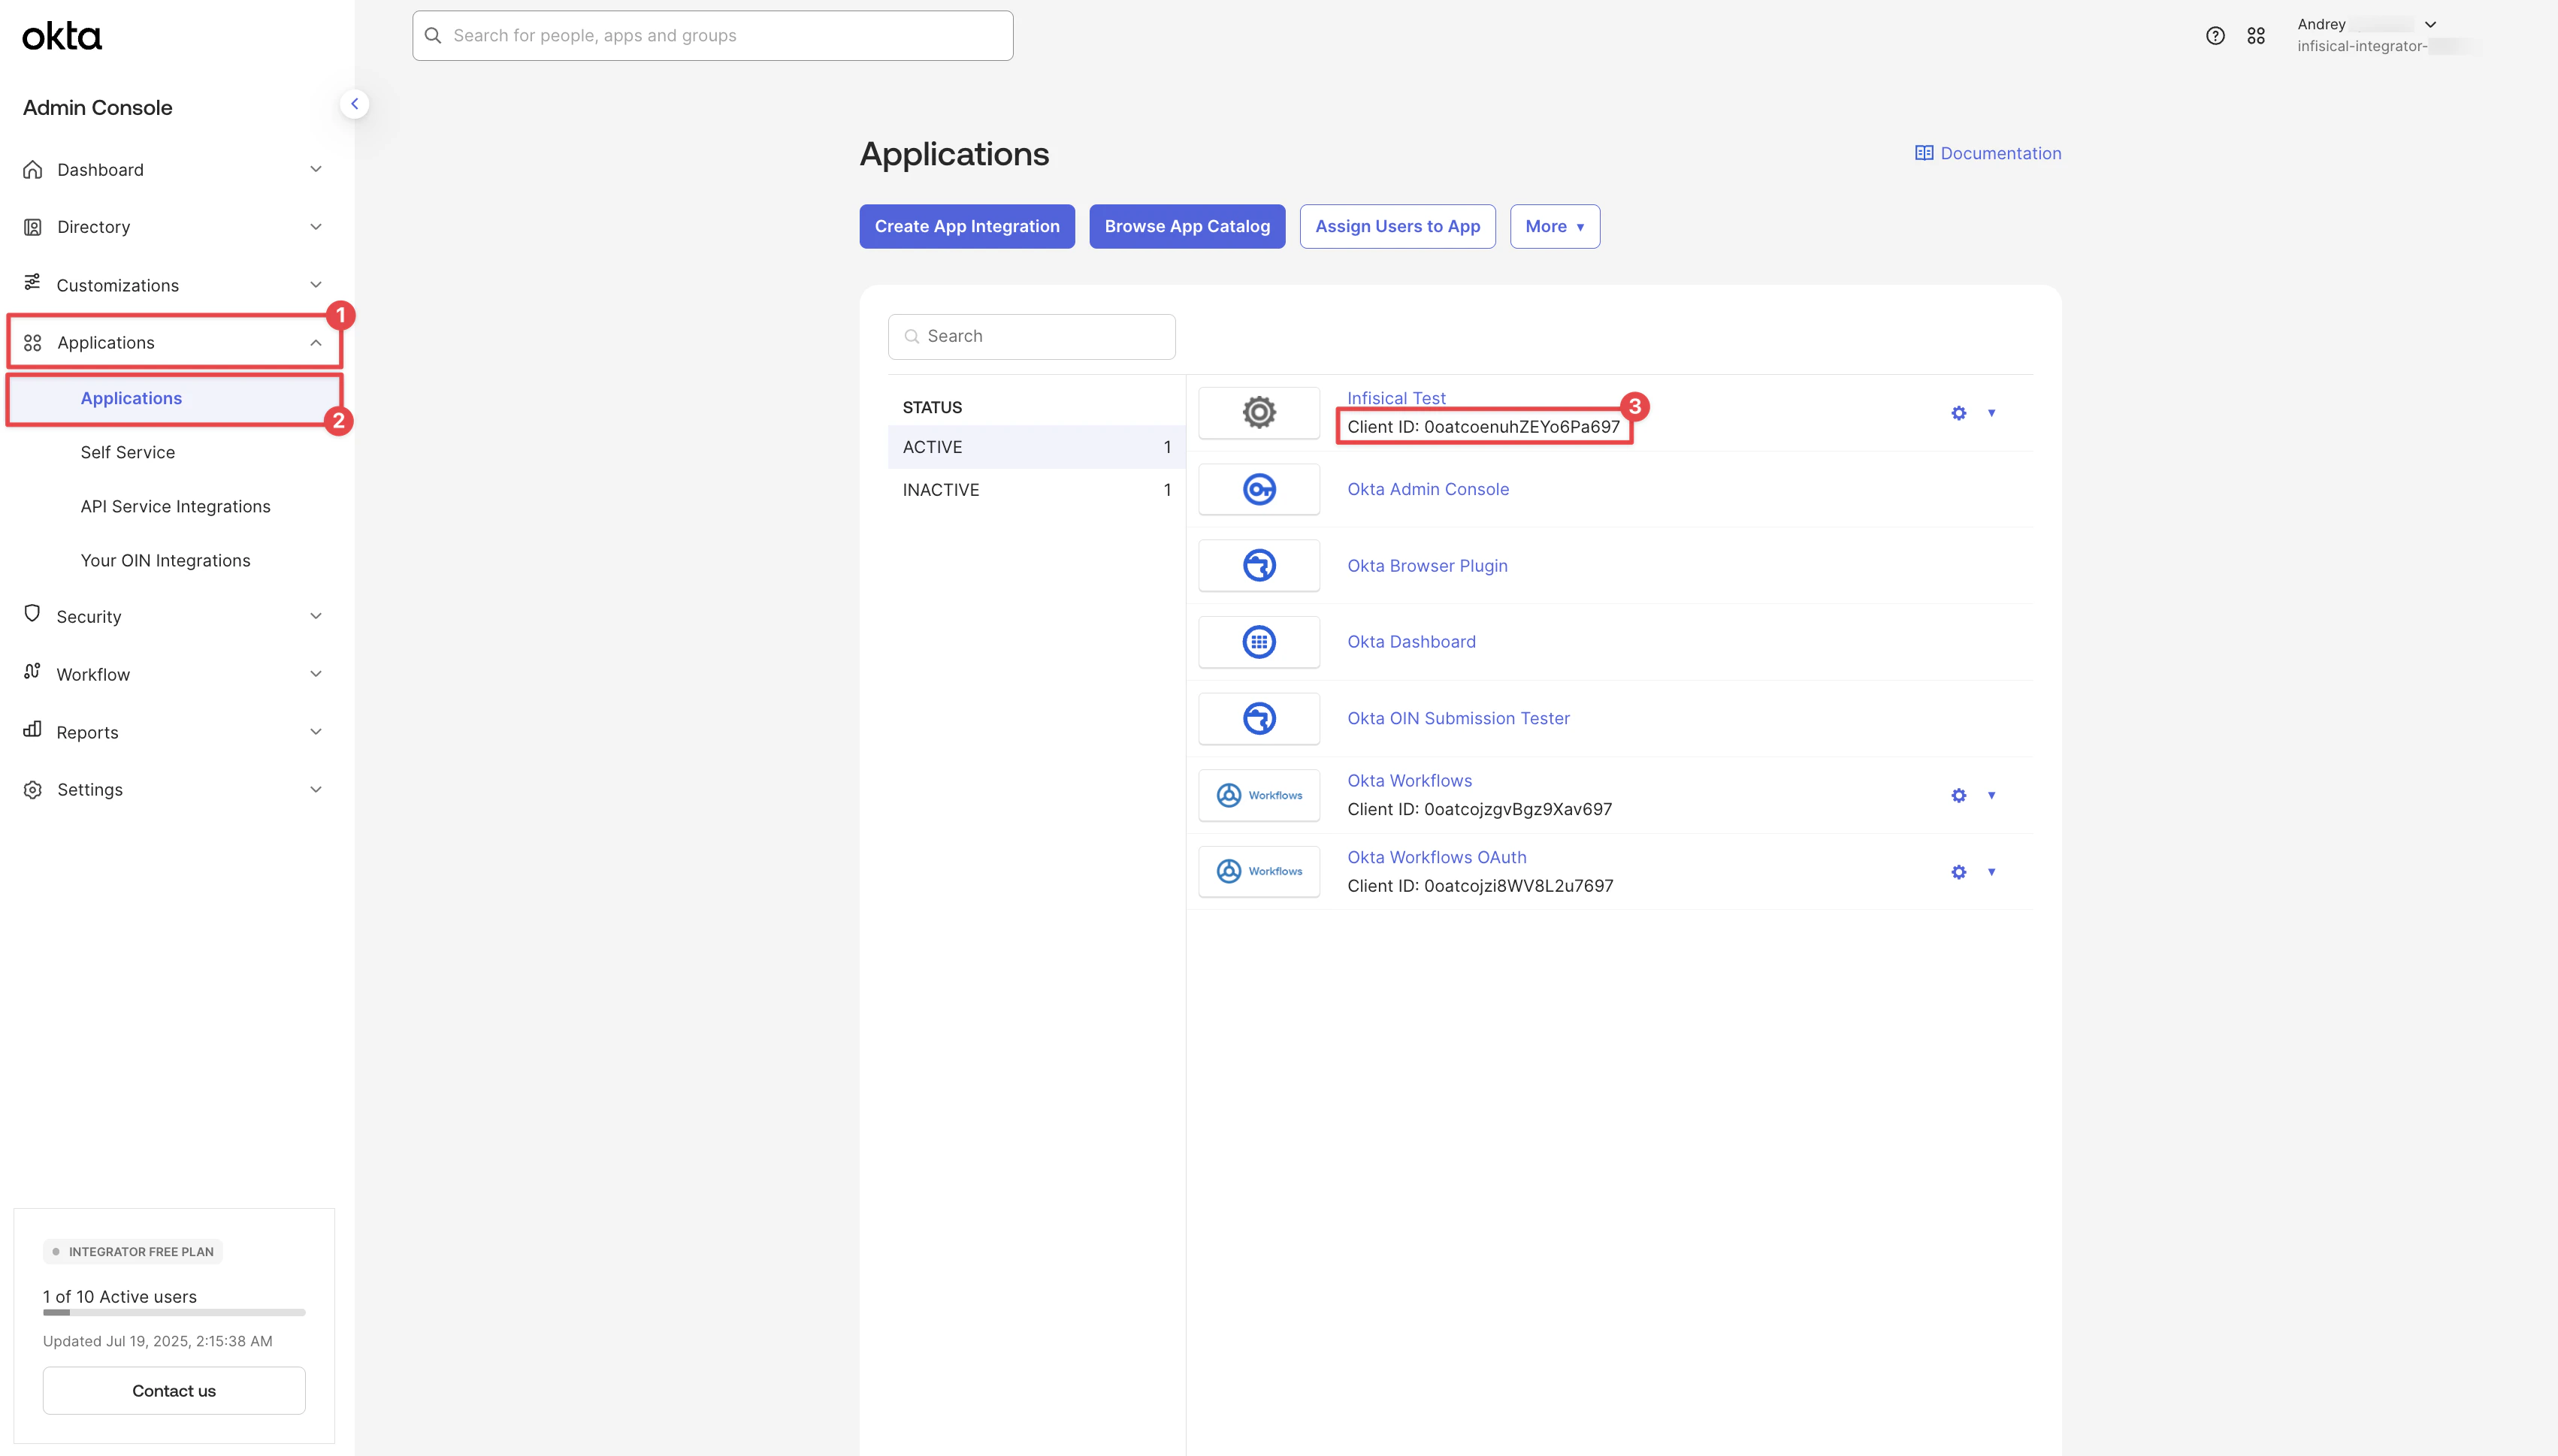Click the Contact us button

pos(174,1390)
